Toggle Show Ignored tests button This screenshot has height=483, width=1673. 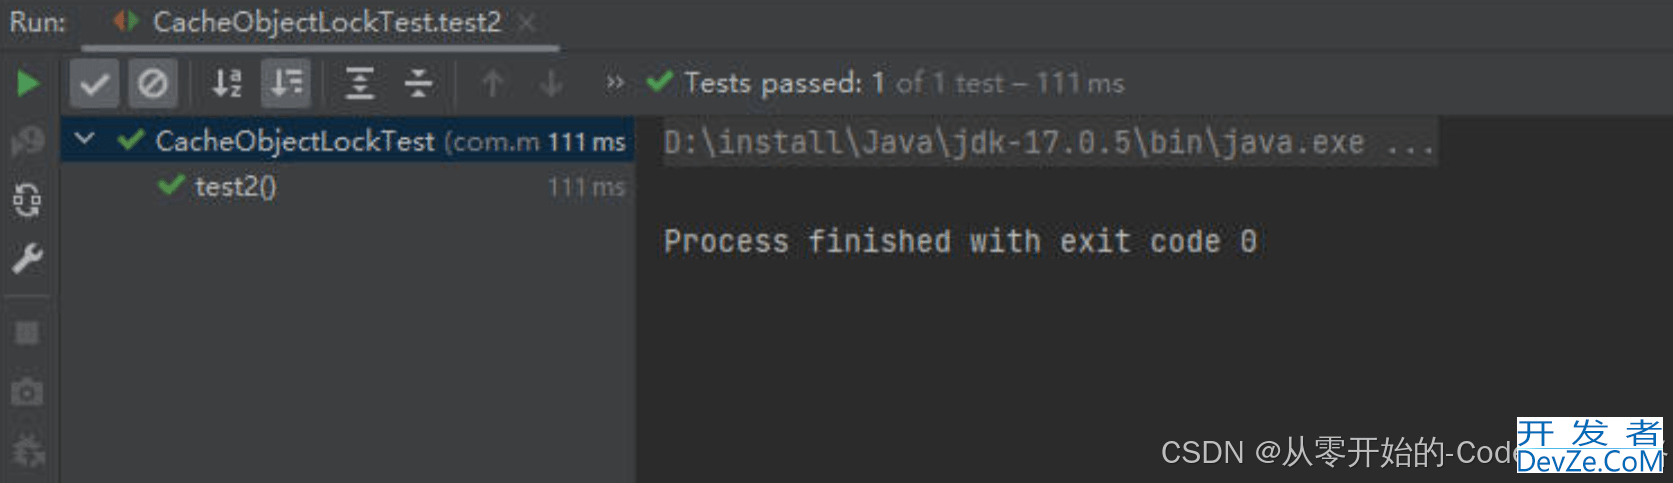(x=153, y=83)
